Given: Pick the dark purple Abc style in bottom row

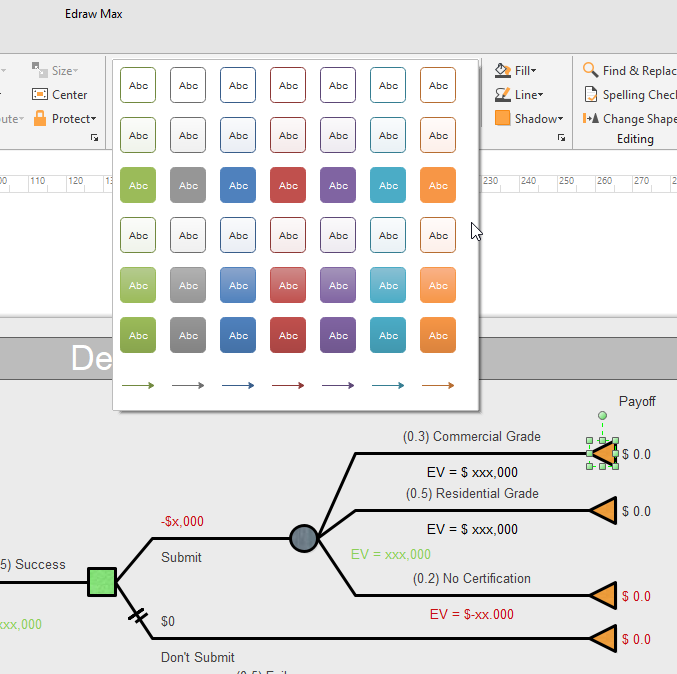Looking at the screenshot, I should click(x=338, y=335).
